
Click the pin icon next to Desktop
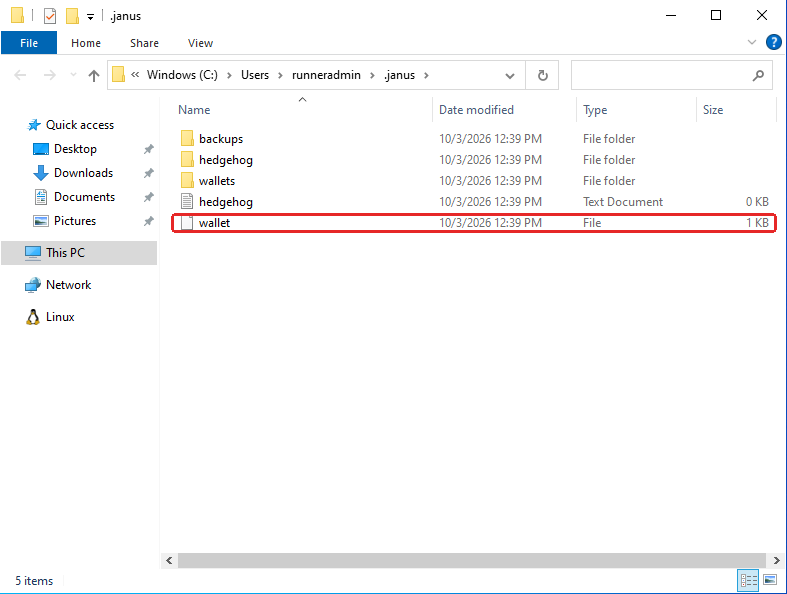(149, 149)
